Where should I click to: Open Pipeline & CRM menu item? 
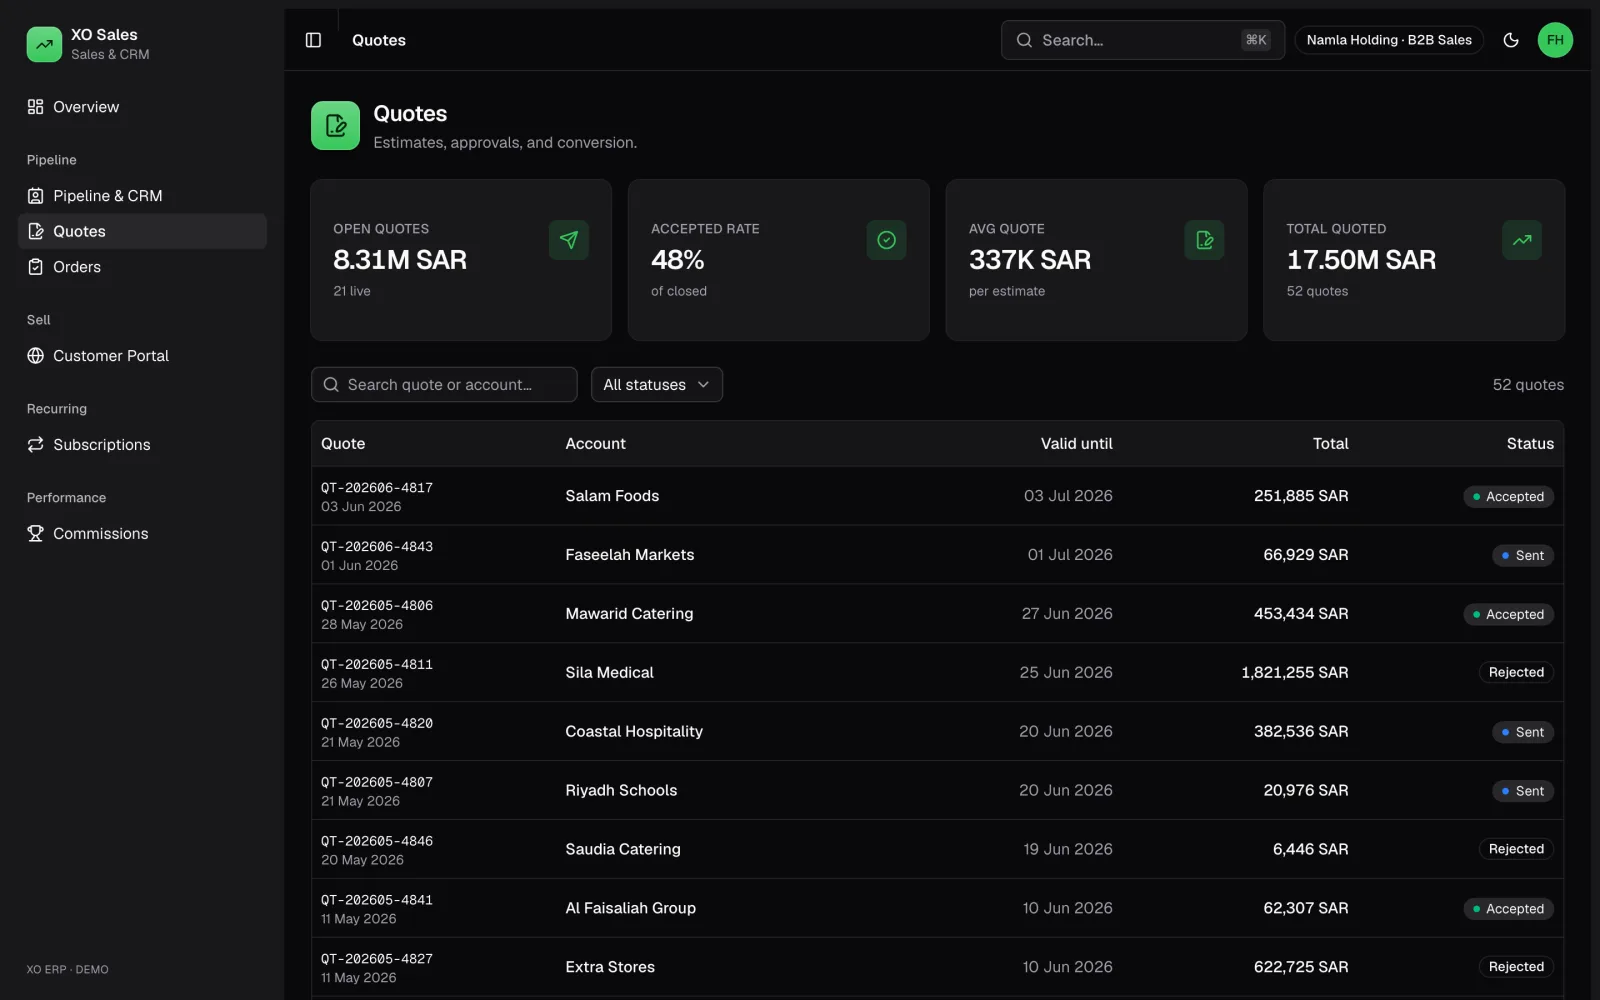[142, 196]
